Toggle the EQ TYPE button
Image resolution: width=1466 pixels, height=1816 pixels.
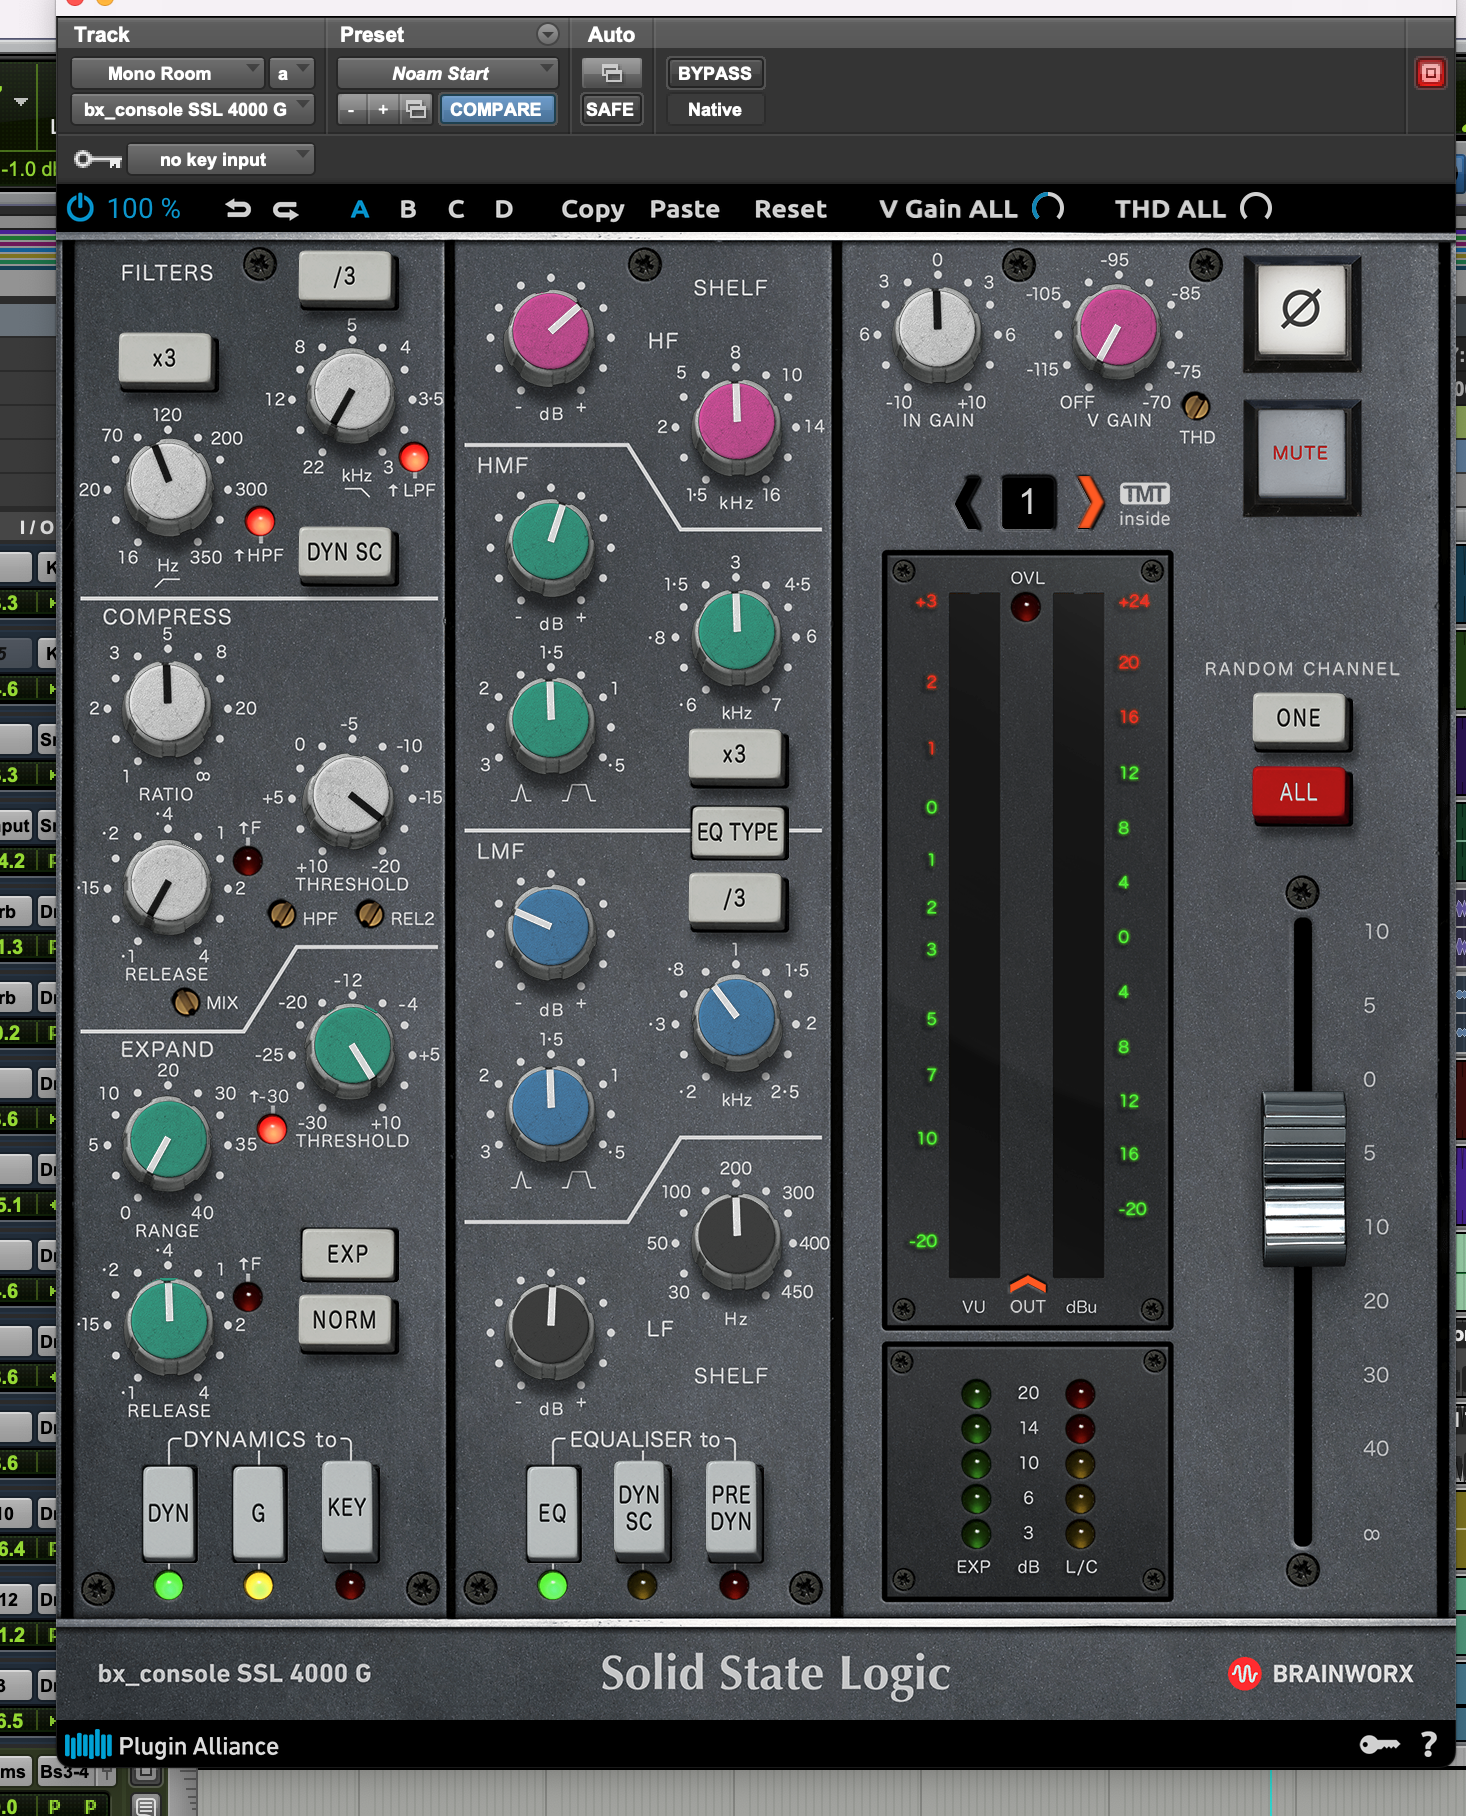pyautogui.click(x=738, y=832)
